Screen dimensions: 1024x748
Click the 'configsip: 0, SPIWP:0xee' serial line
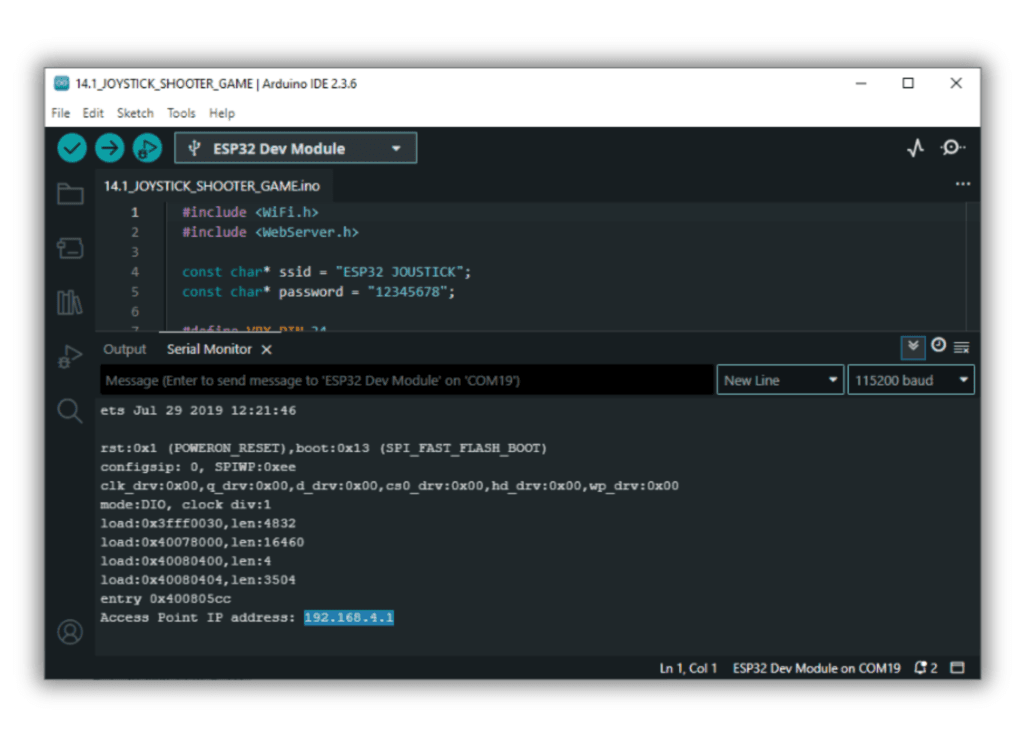point(198,467)
